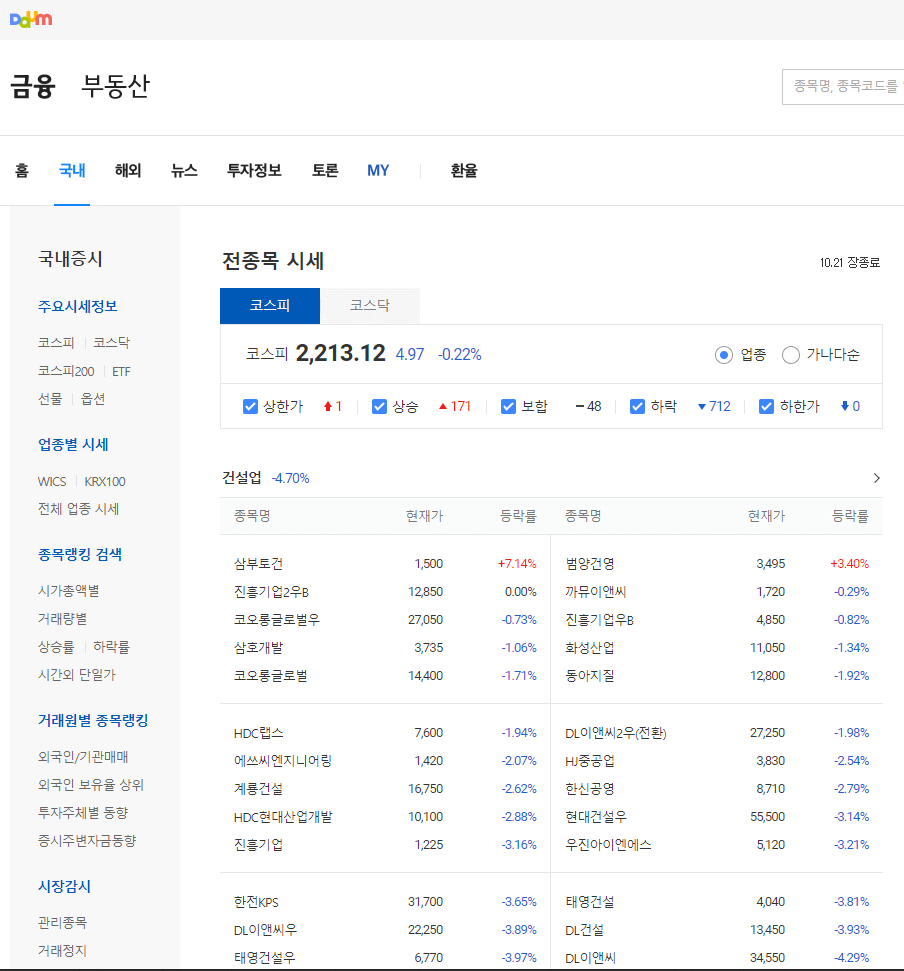Open the 선물 sidebar link
904x971 pixels.
50,399
